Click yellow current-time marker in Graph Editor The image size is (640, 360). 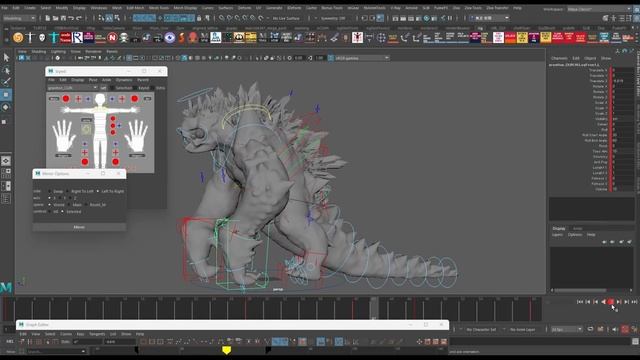(227, 350)
